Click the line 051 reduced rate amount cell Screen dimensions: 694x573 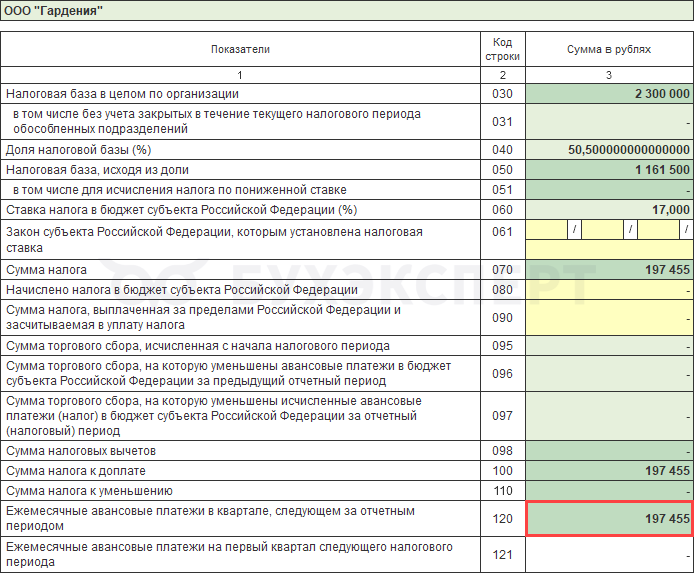(609, 190)
